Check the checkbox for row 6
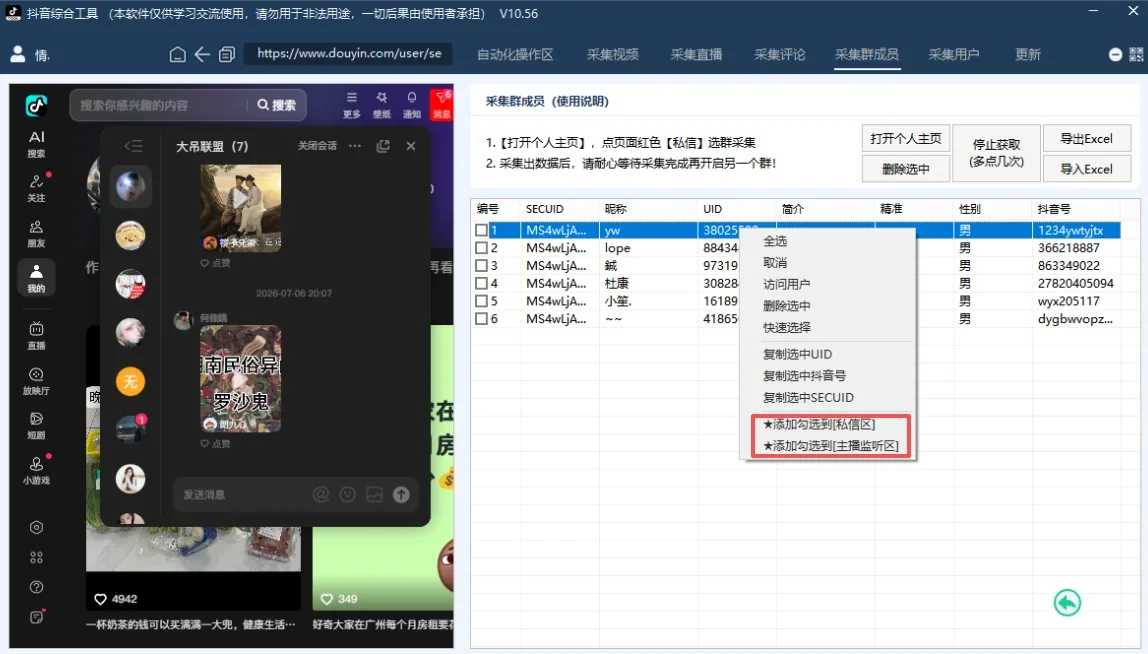This screenshot has width=1148, height=654. pyautogui.click(x=481, y=319)
